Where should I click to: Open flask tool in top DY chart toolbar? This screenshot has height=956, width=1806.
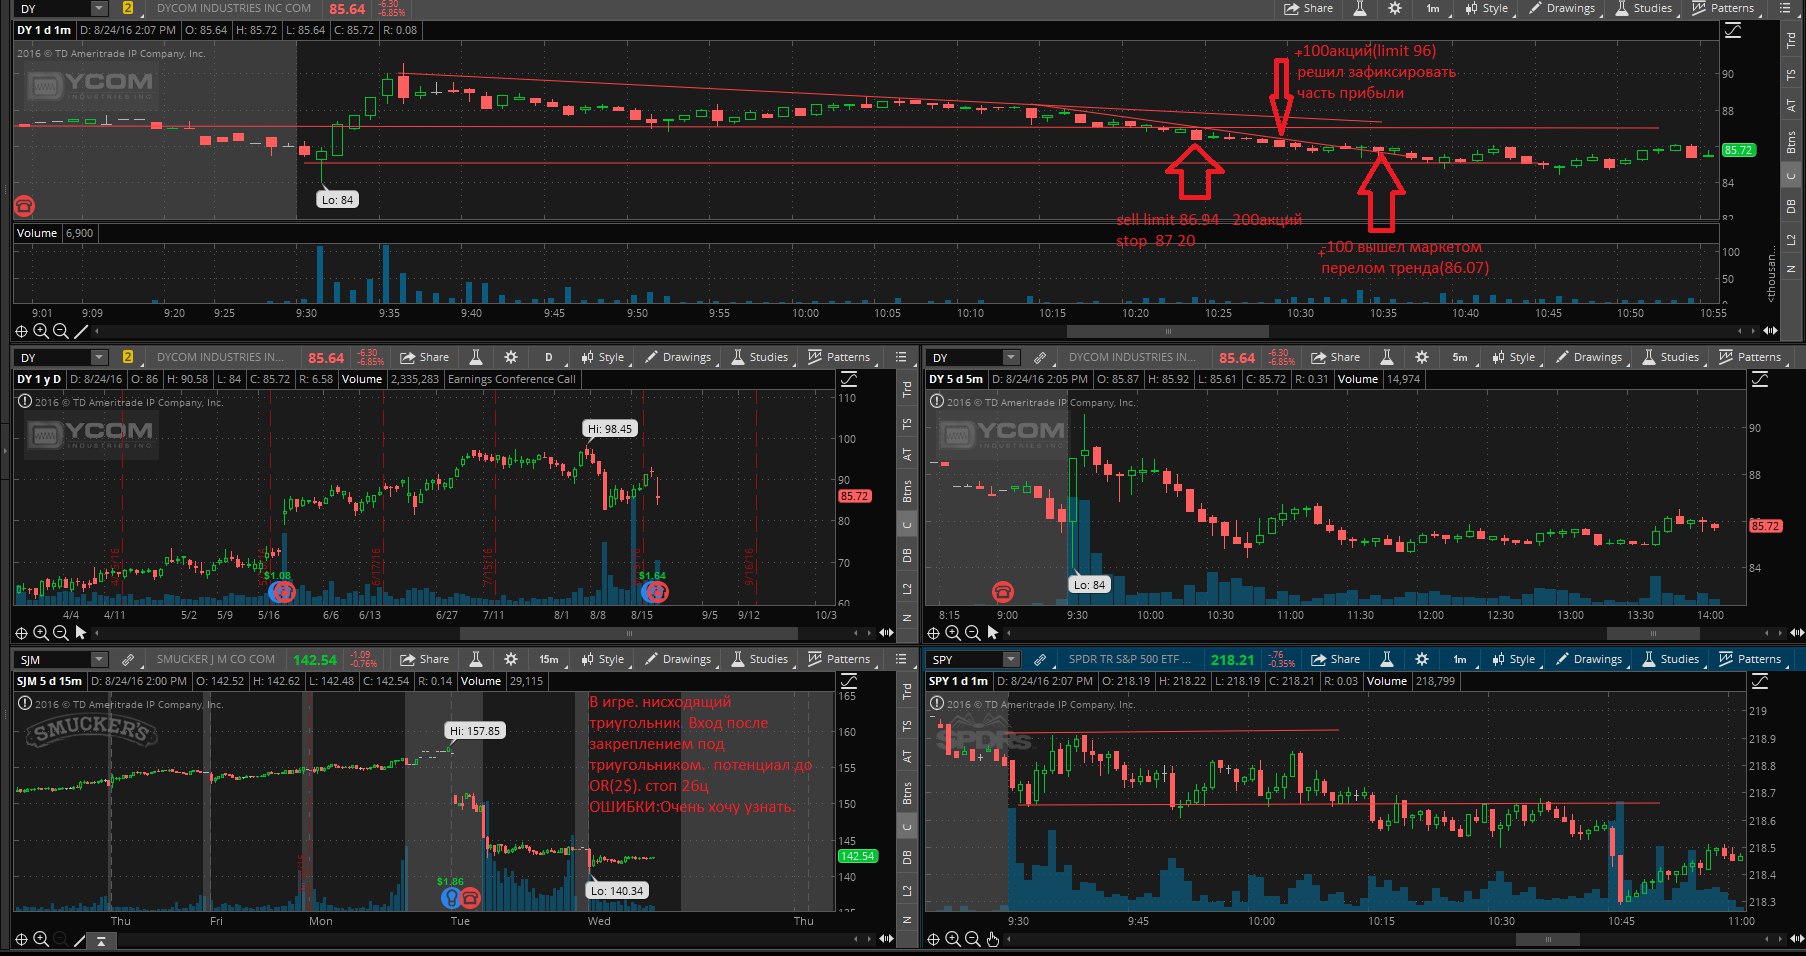(1360, 8)
